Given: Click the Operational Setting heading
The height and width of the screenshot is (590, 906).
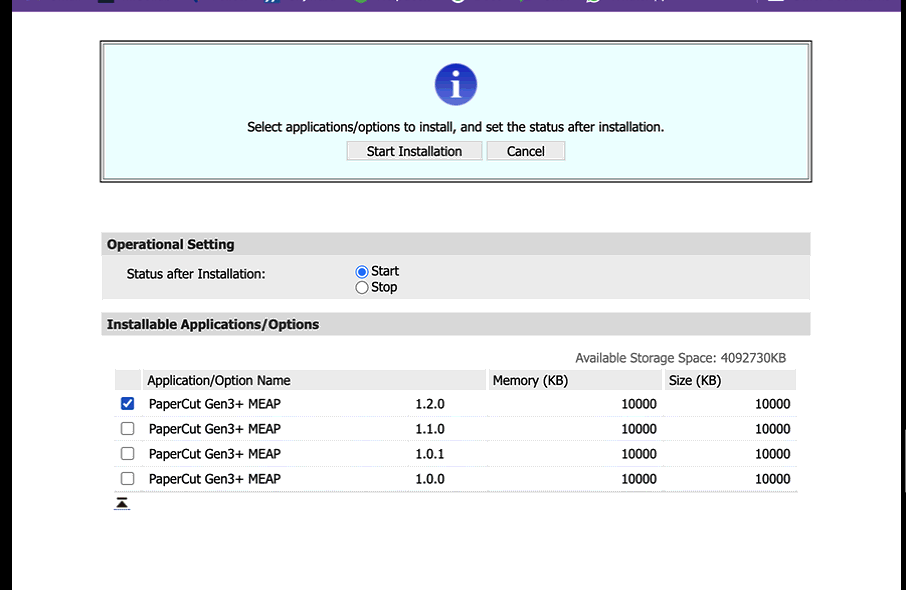Looking at the screenshot, I should point(170,244).
